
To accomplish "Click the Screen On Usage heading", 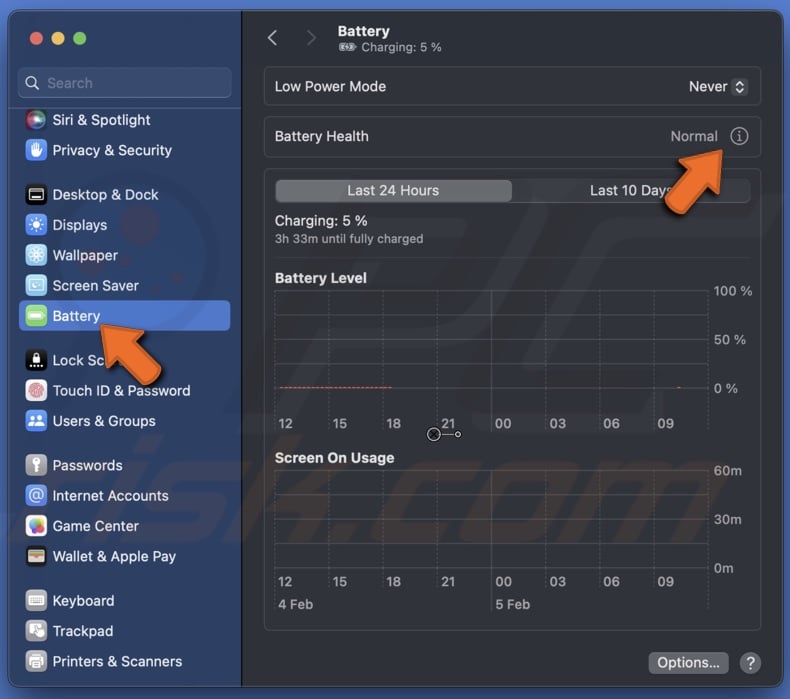I will click(335, 458).
